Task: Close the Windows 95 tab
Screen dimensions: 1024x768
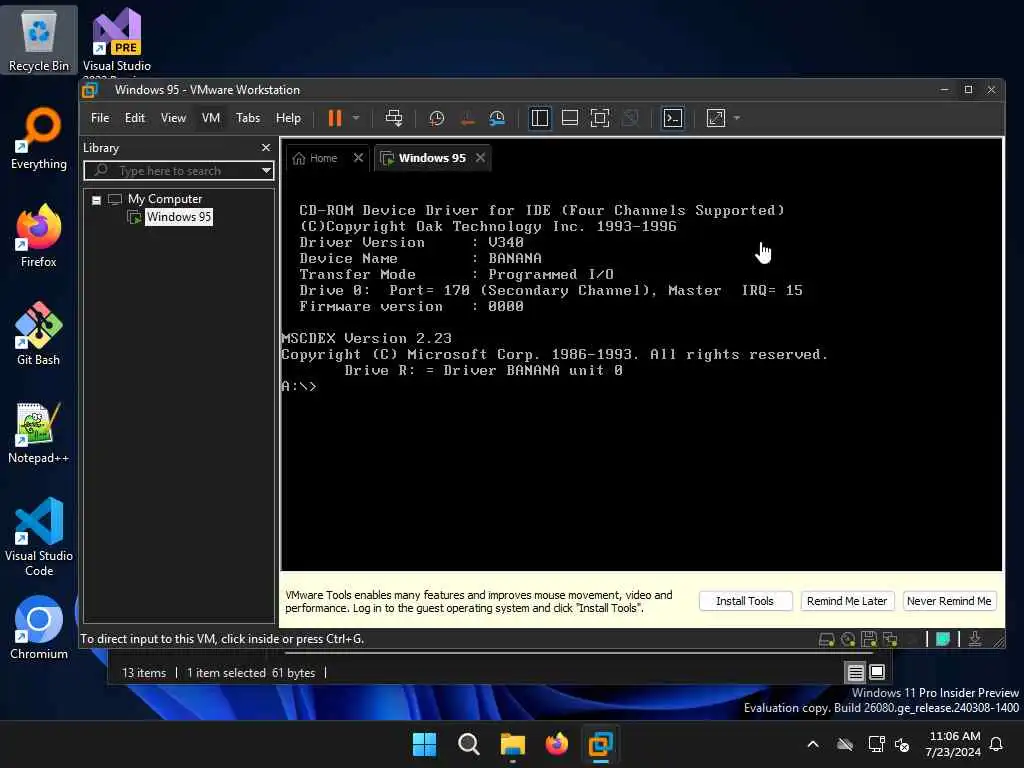Action: 480,157
